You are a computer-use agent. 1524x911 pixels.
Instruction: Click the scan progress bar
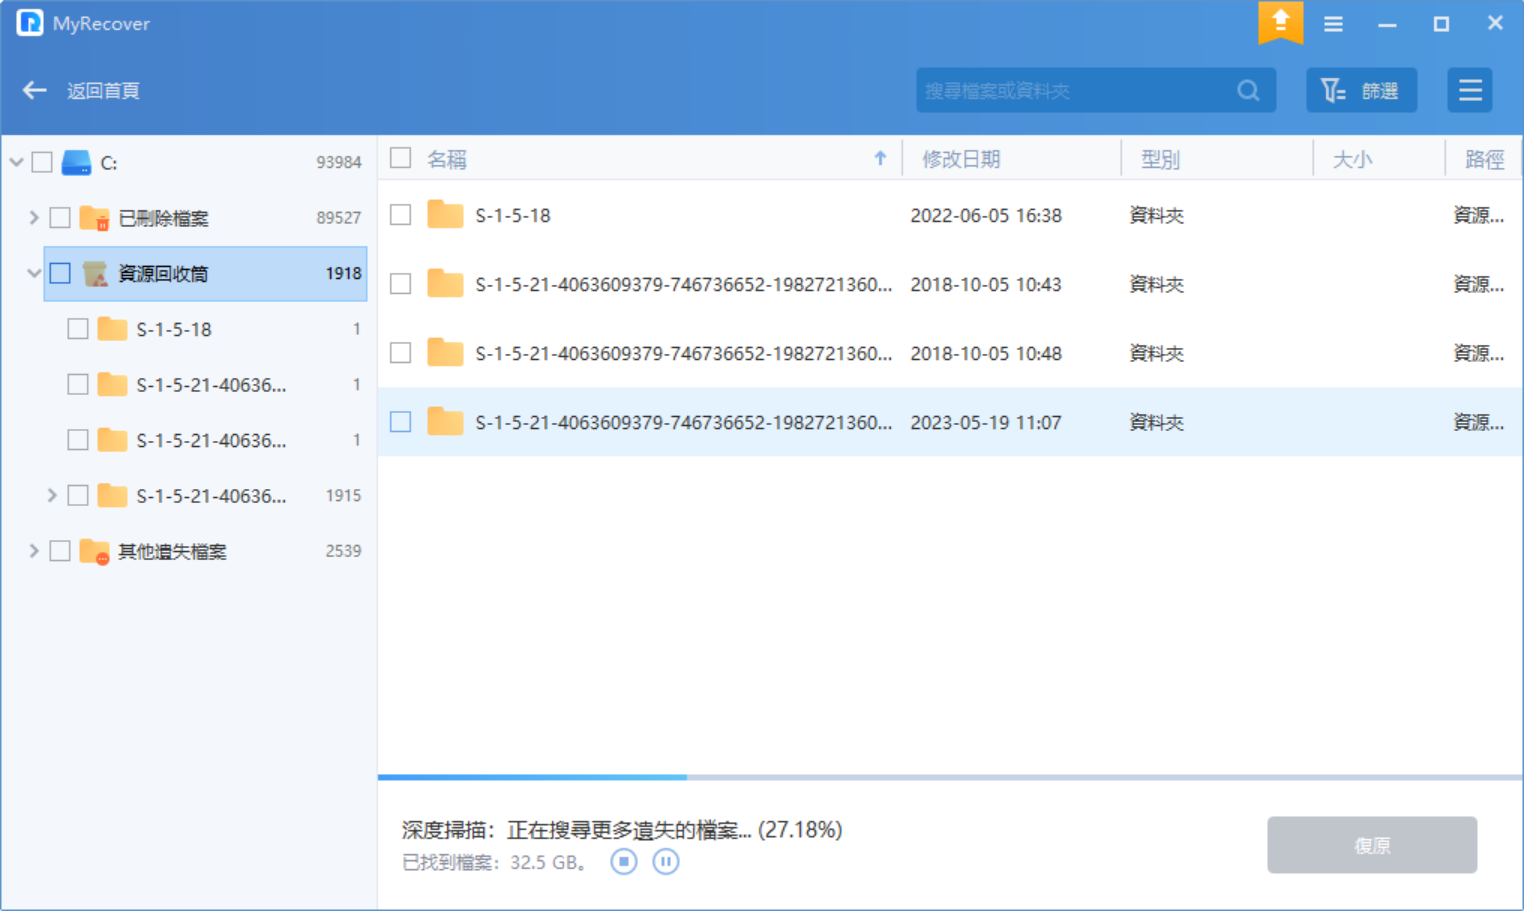click(x=950, y=777)
